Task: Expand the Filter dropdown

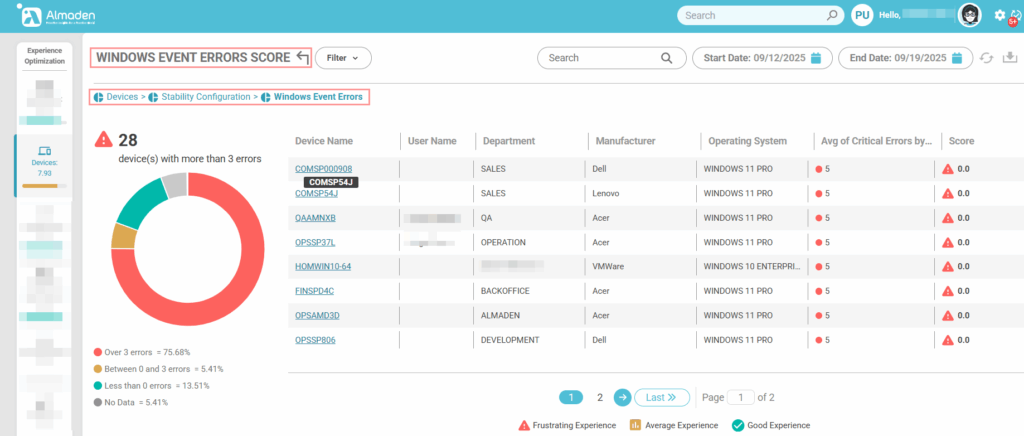Action: [x=343, y=58]
